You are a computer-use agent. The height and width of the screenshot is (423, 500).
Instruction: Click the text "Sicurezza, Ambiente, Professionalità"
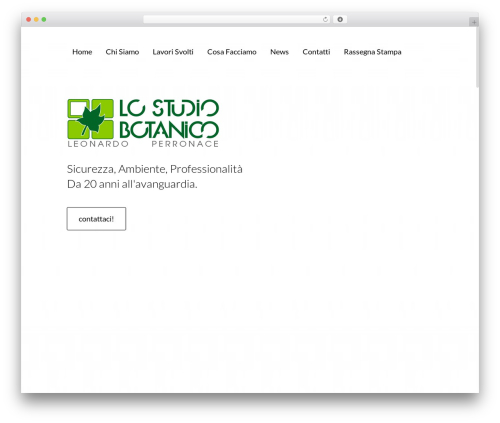pyautogui.click(x=155, y=169)
